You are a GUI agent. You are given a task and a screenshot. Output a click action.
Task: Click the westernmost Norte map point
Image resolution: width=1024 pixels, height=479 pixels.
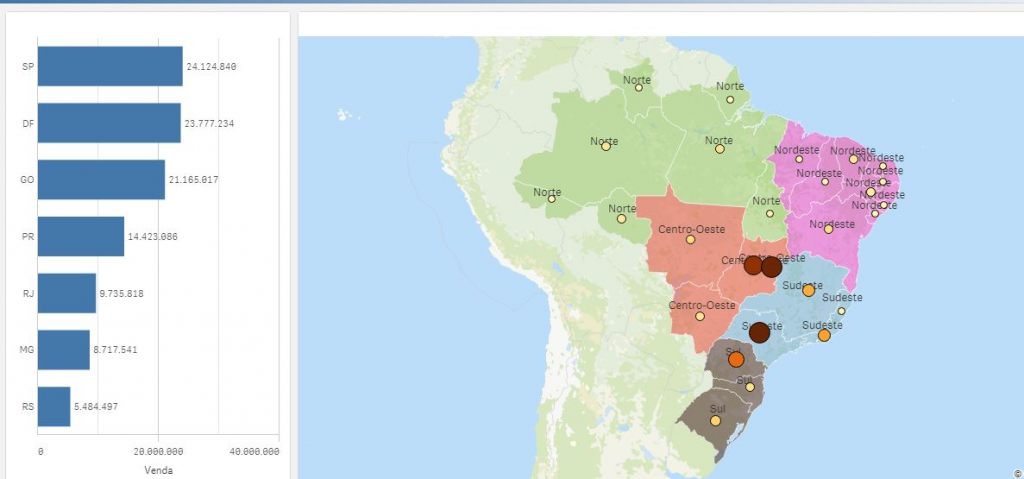[552, 199]
